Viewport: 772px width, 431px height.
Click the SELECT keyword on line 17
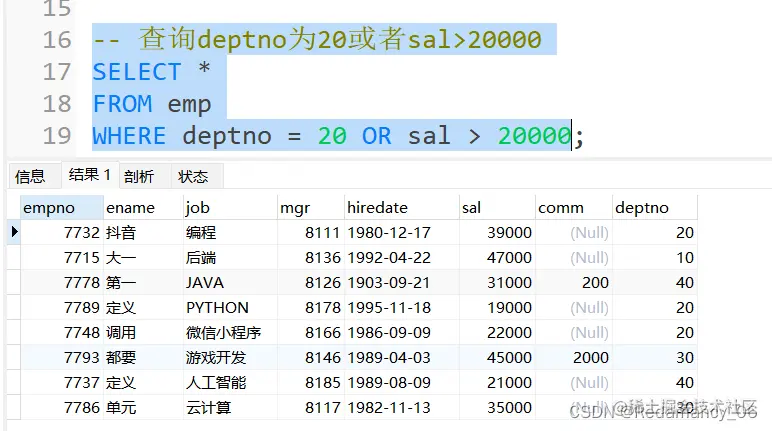[137, 72]
